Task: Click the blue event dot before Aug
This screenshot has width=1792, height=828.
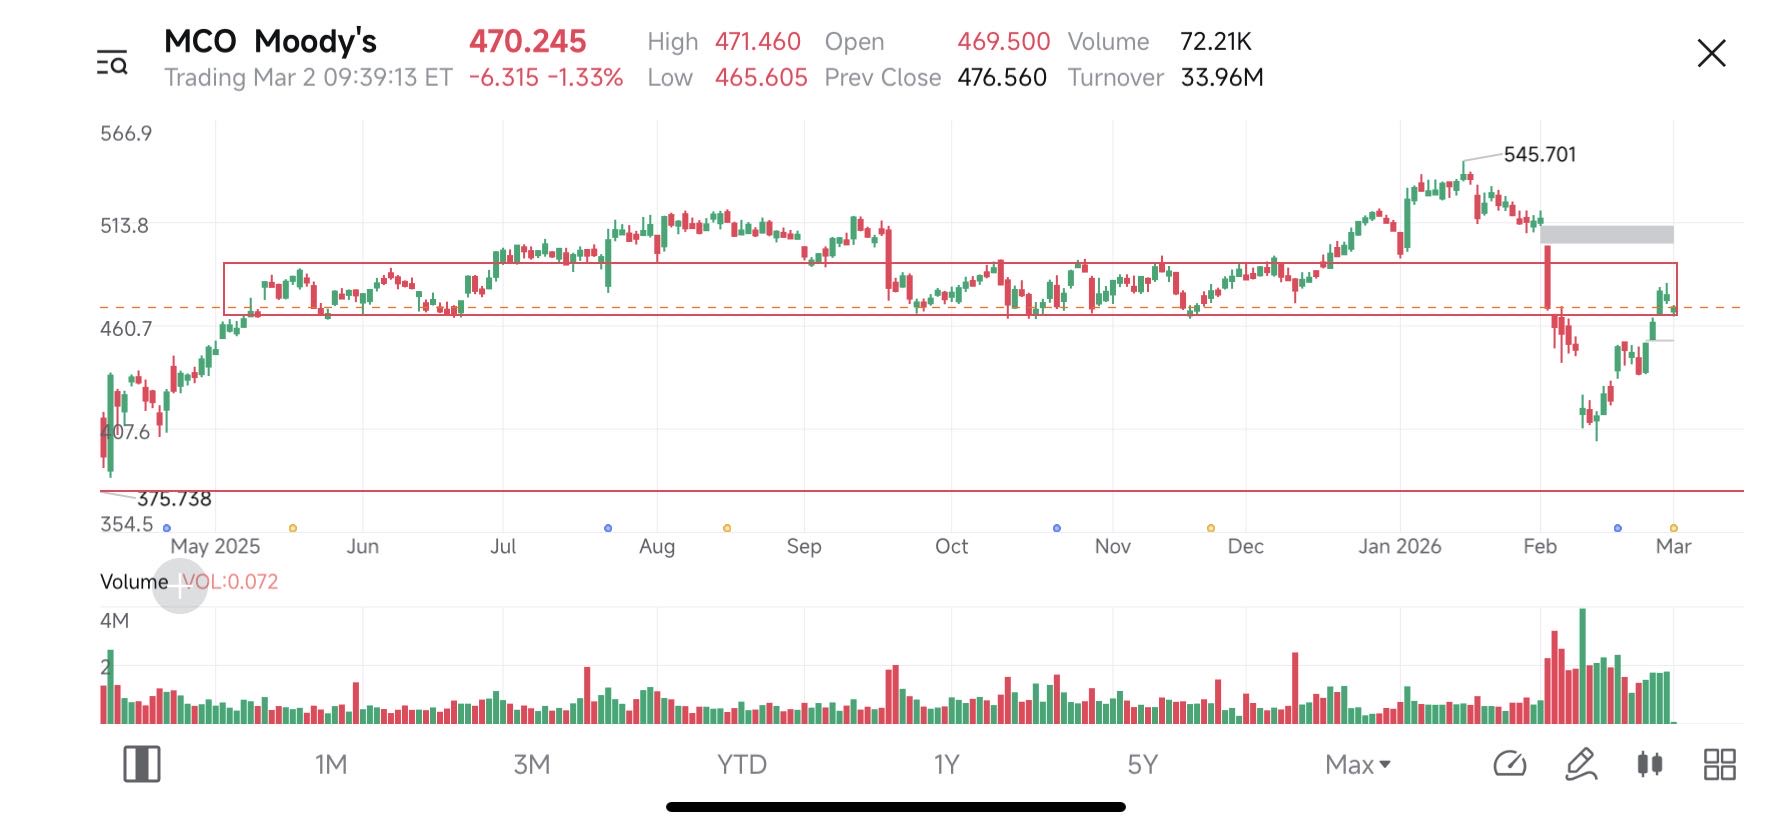Action: (x=608, y=528)
